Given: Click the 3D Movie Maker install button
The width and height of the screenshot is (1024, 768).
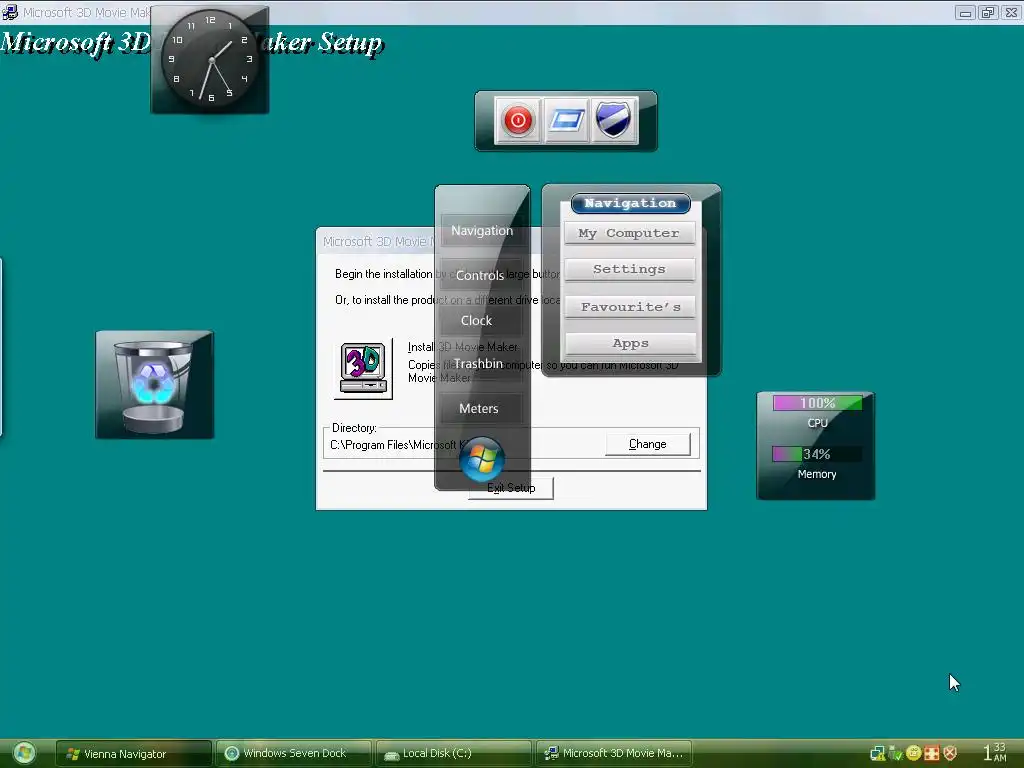Looking at the screenshot, I should 363,369.
